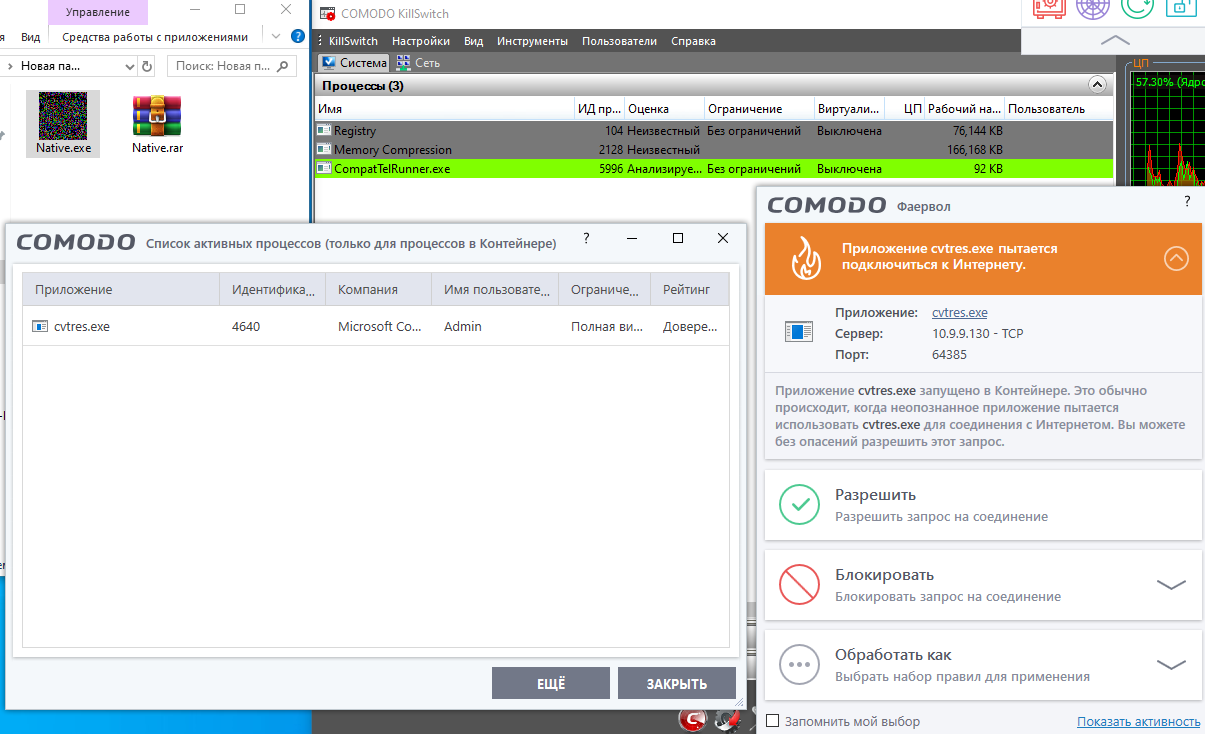Click the purple radar widget icon
The width and height of the screenshot is (1205, 734).
point(1093,7)
